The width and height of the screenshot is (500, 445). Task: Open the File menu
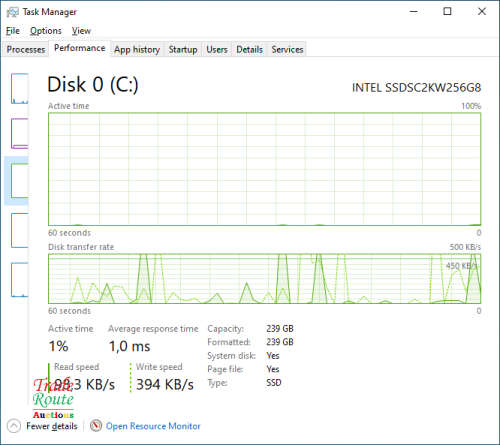(x=13, y=31)
